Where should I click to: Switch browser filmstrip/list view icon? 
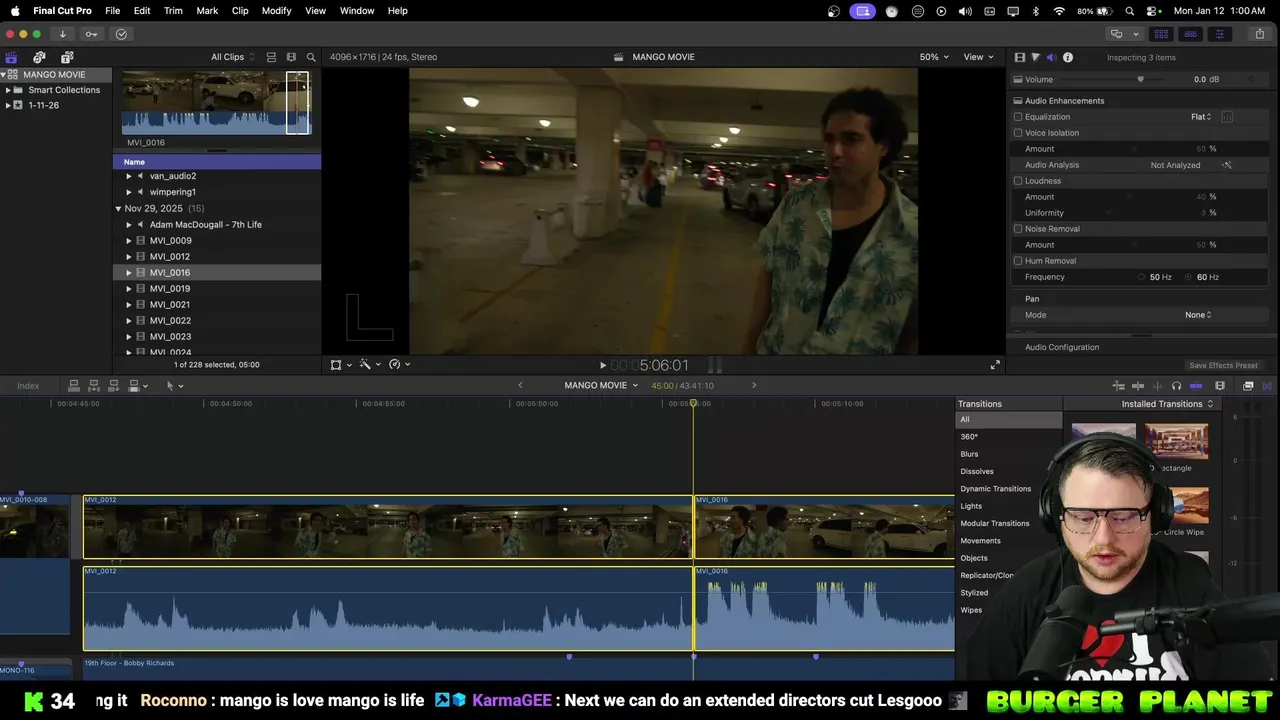291,57
